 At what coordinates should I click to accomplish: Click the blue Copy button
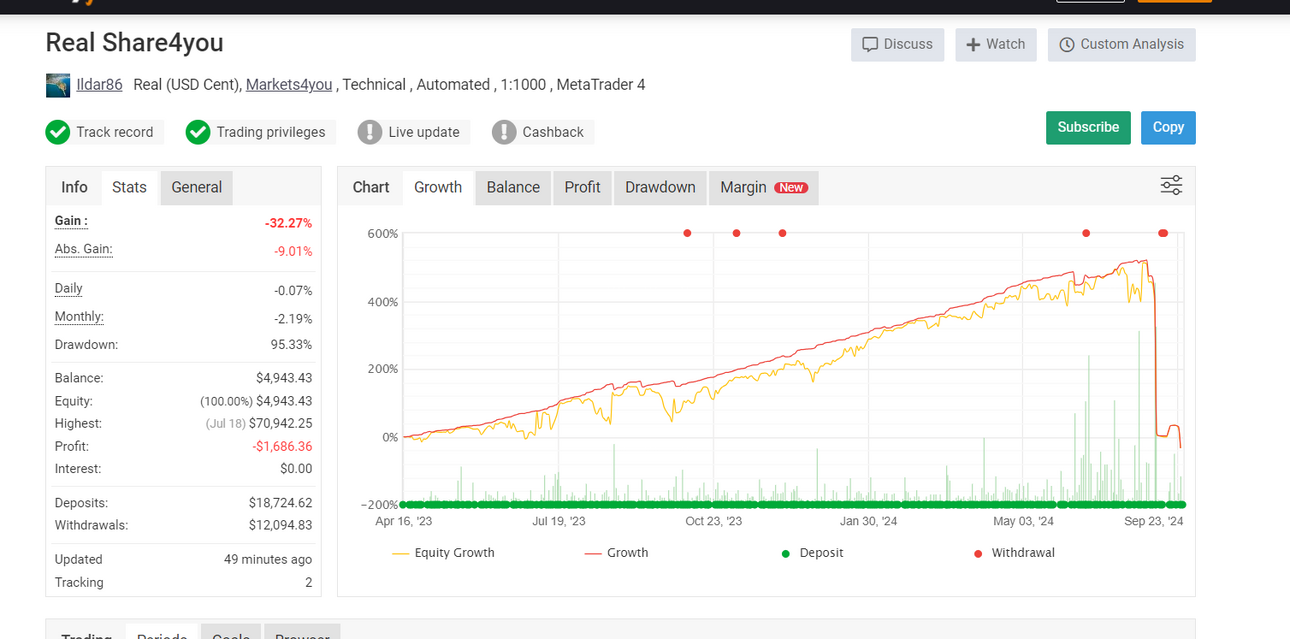(x=1168, y=127)
